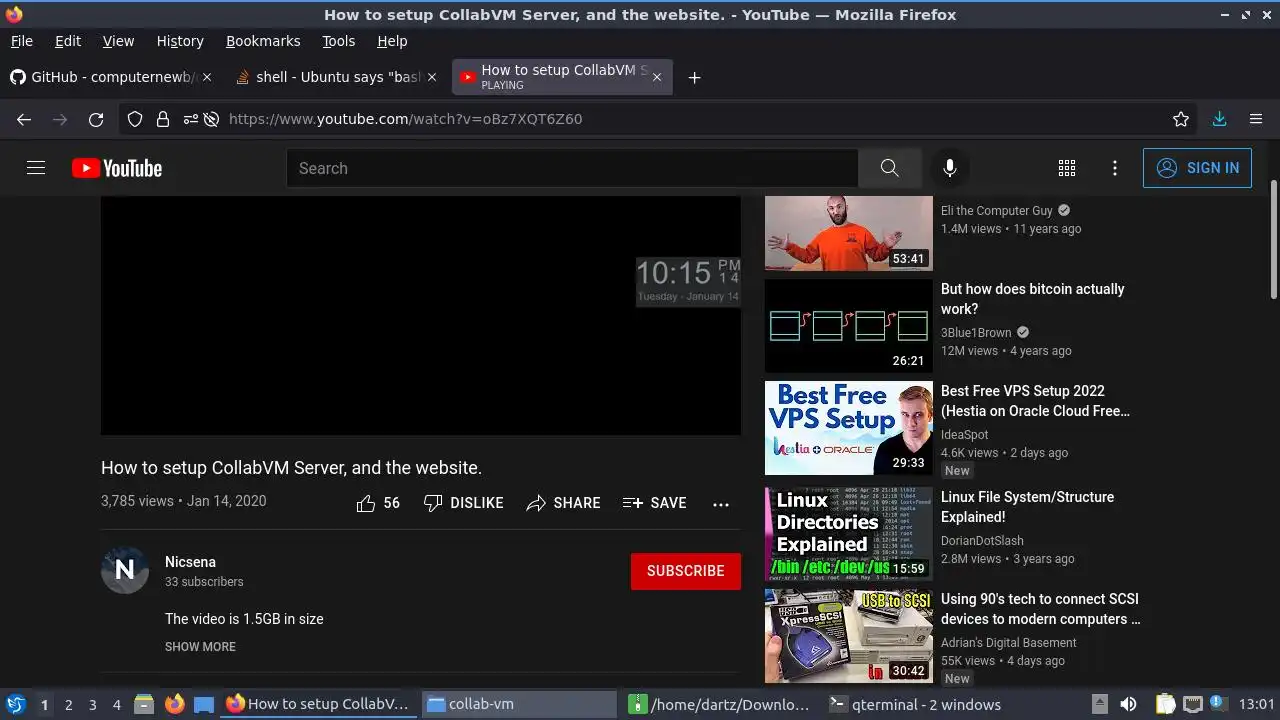This screenshot has width=1280, height=720.
Task: Open the clipboard manager tray icon
Action: tap(1166, 704)
